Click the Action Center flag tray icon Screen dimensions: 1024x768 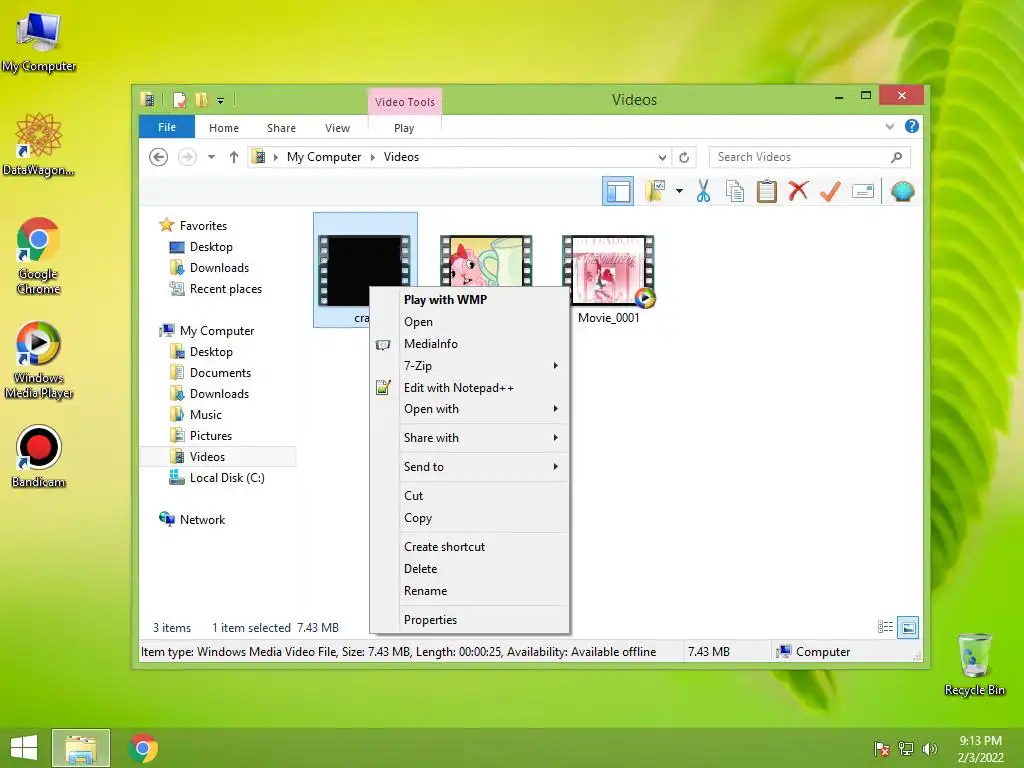pyautogui.click(x=882, y=749)
